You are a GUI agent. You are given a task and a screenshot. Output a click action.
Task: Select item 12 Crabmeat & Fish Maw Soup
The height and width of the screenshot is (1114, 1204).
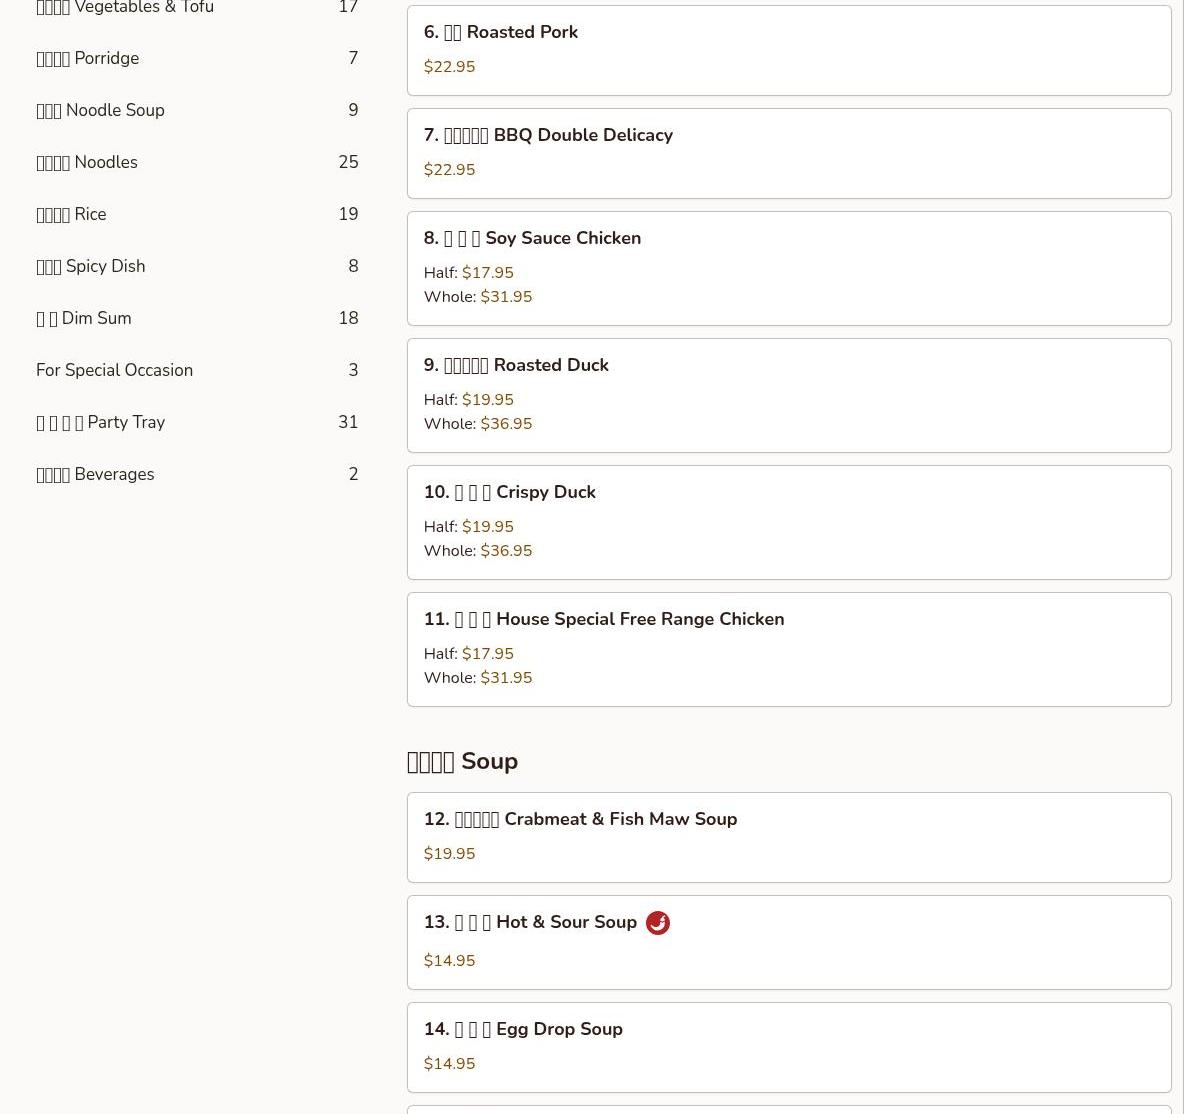pyautogui.click(x=789, y=837)
